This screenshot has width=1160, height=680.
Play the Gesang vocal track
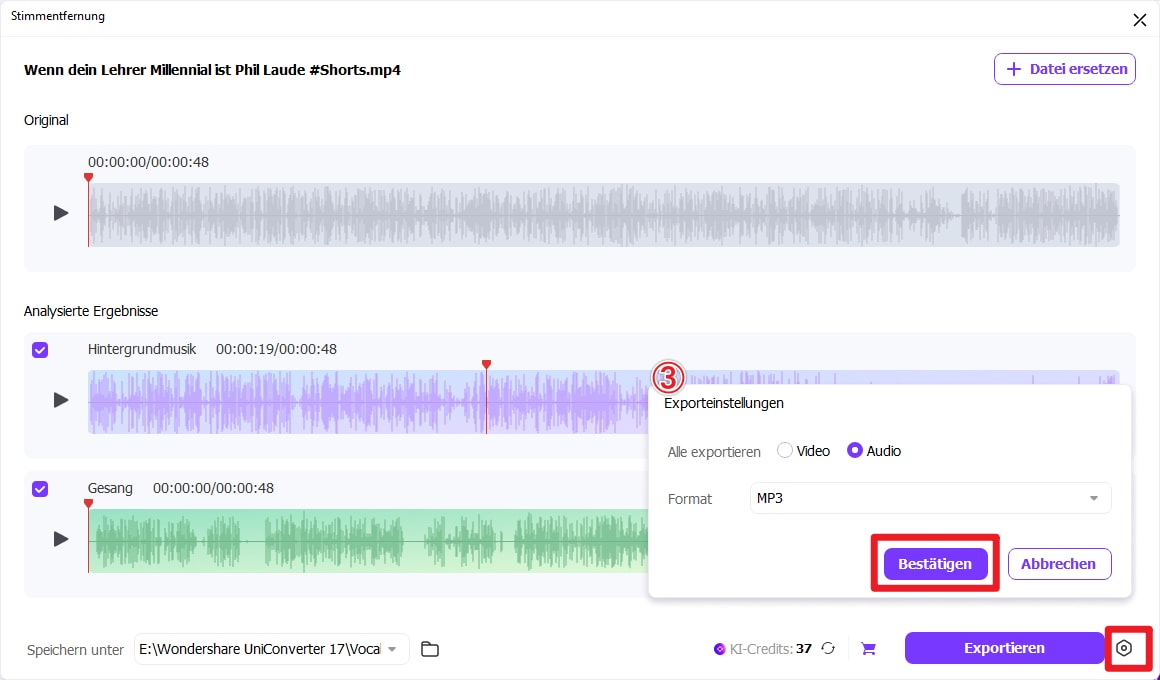pos(61,538)
